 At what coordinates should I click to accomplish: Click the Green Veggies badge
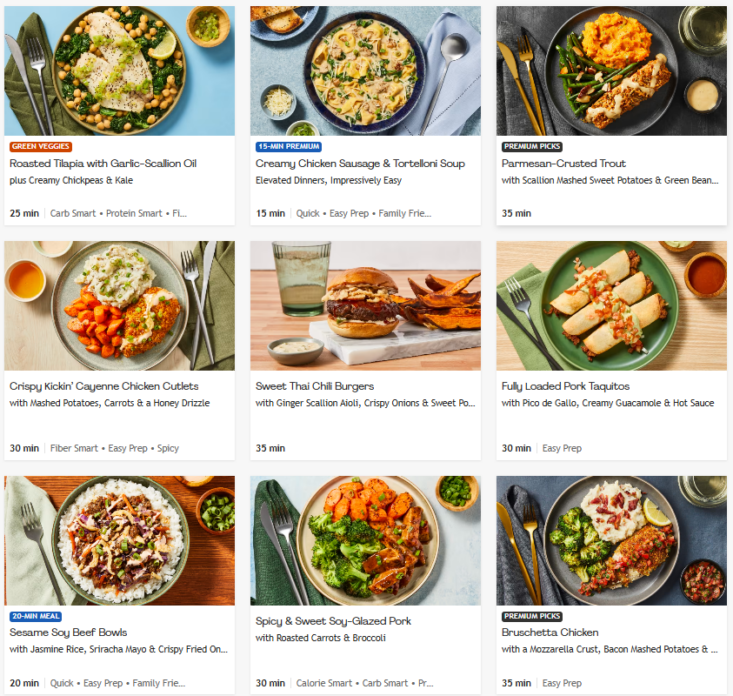point(41,147)
